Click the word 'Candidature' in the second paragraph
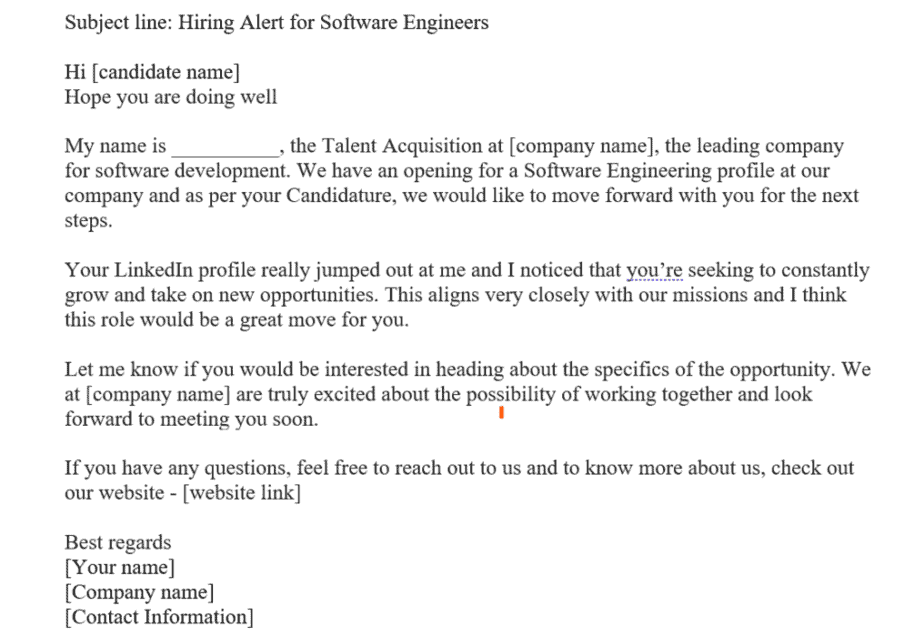 [x=339, y=195]
